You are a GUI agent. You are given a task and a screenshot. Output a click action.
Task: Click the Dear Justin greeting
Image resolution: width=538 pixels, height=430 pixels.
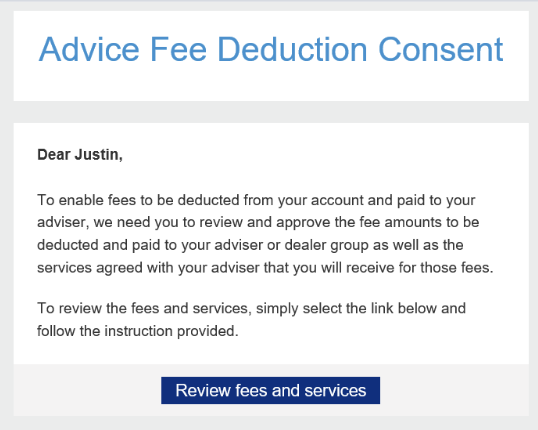tap(80, 155)
